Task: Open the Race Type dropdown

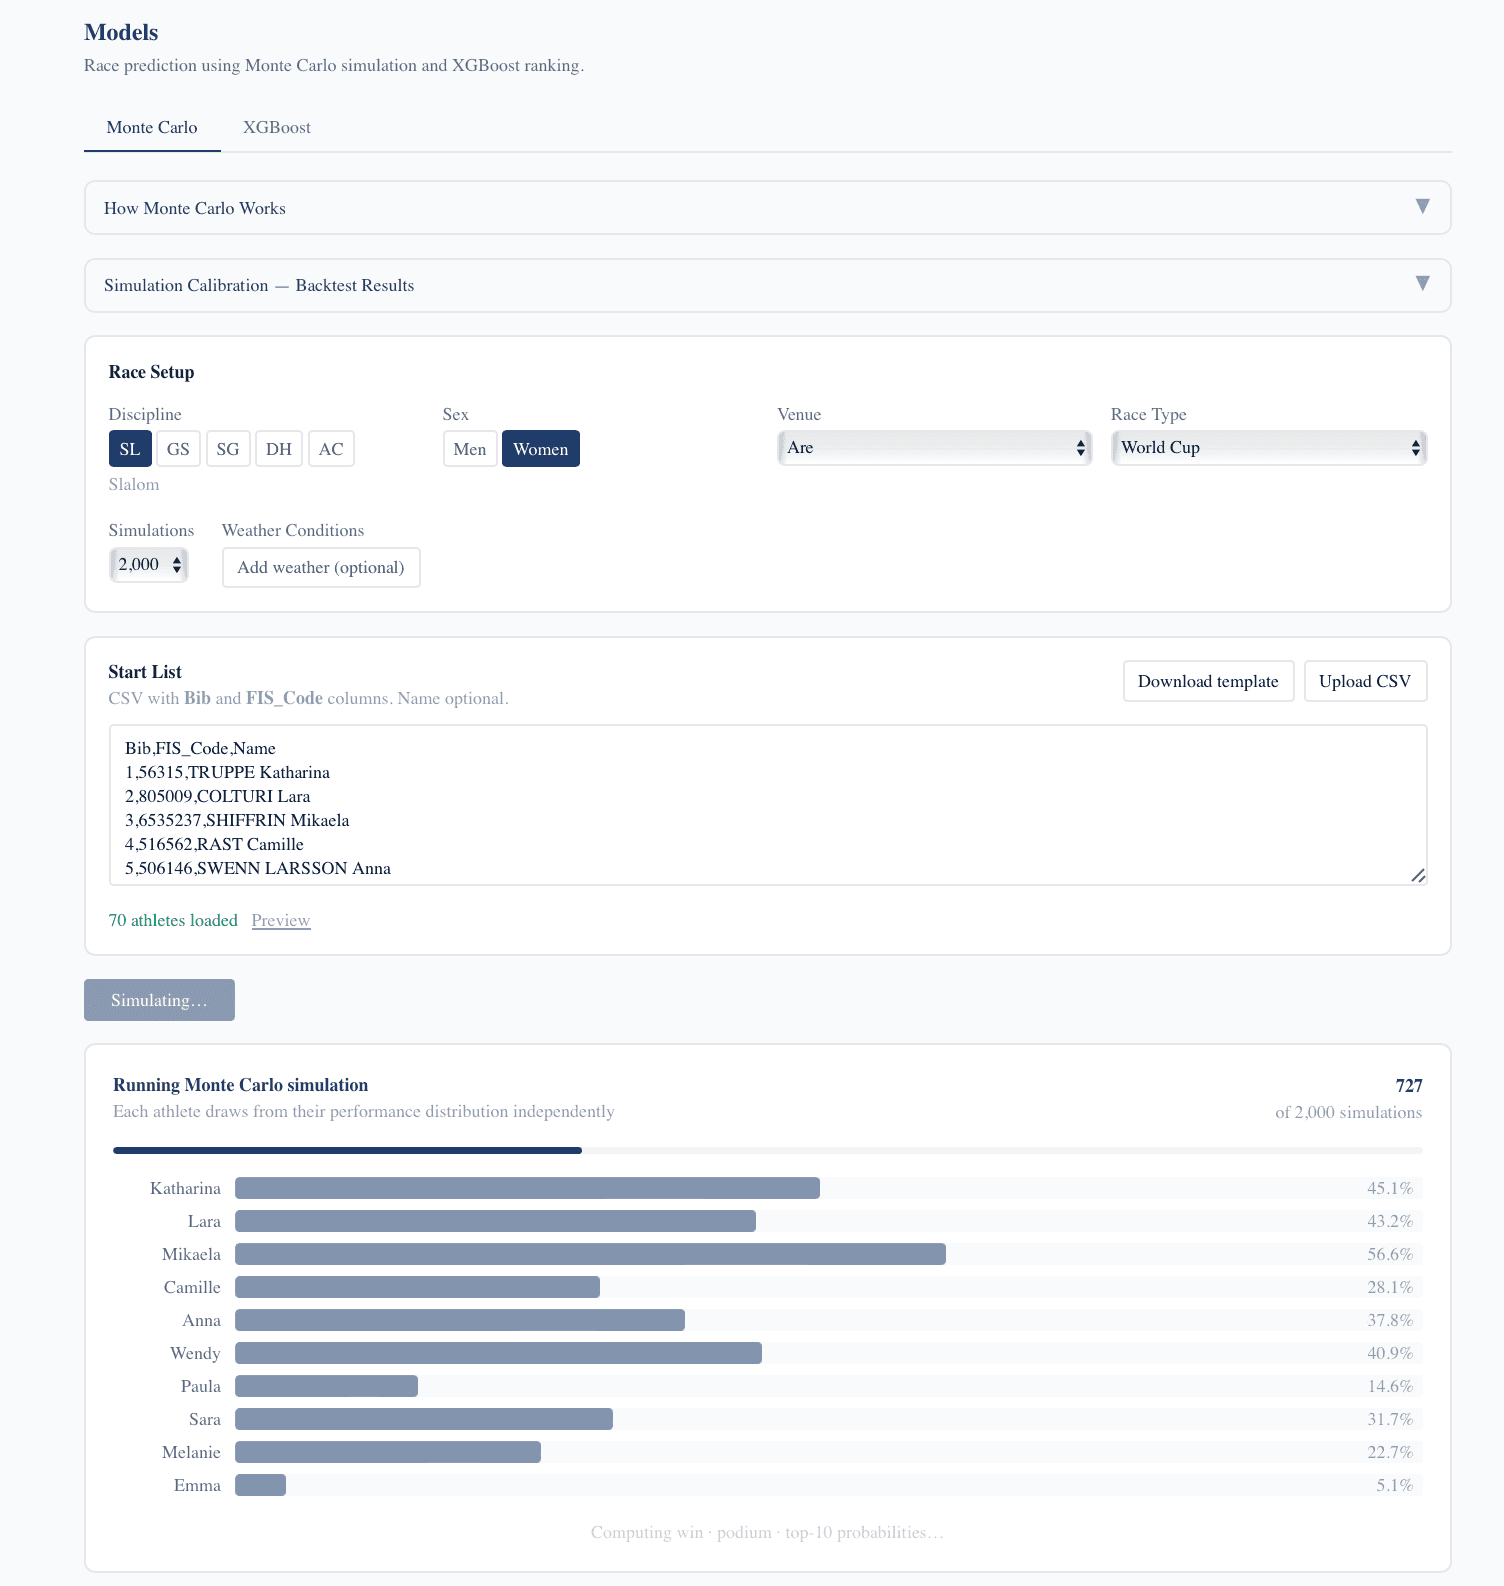Action: point(1268,448)
